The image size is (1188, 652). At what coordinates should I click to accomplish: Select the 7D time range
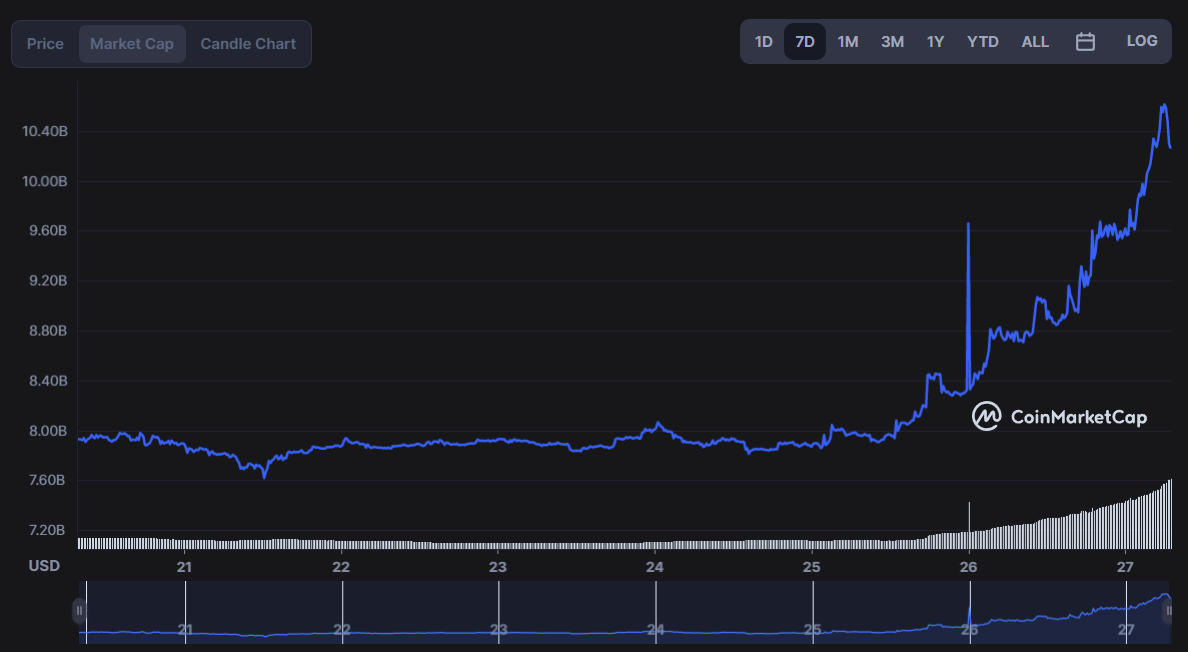click(805, 42)
